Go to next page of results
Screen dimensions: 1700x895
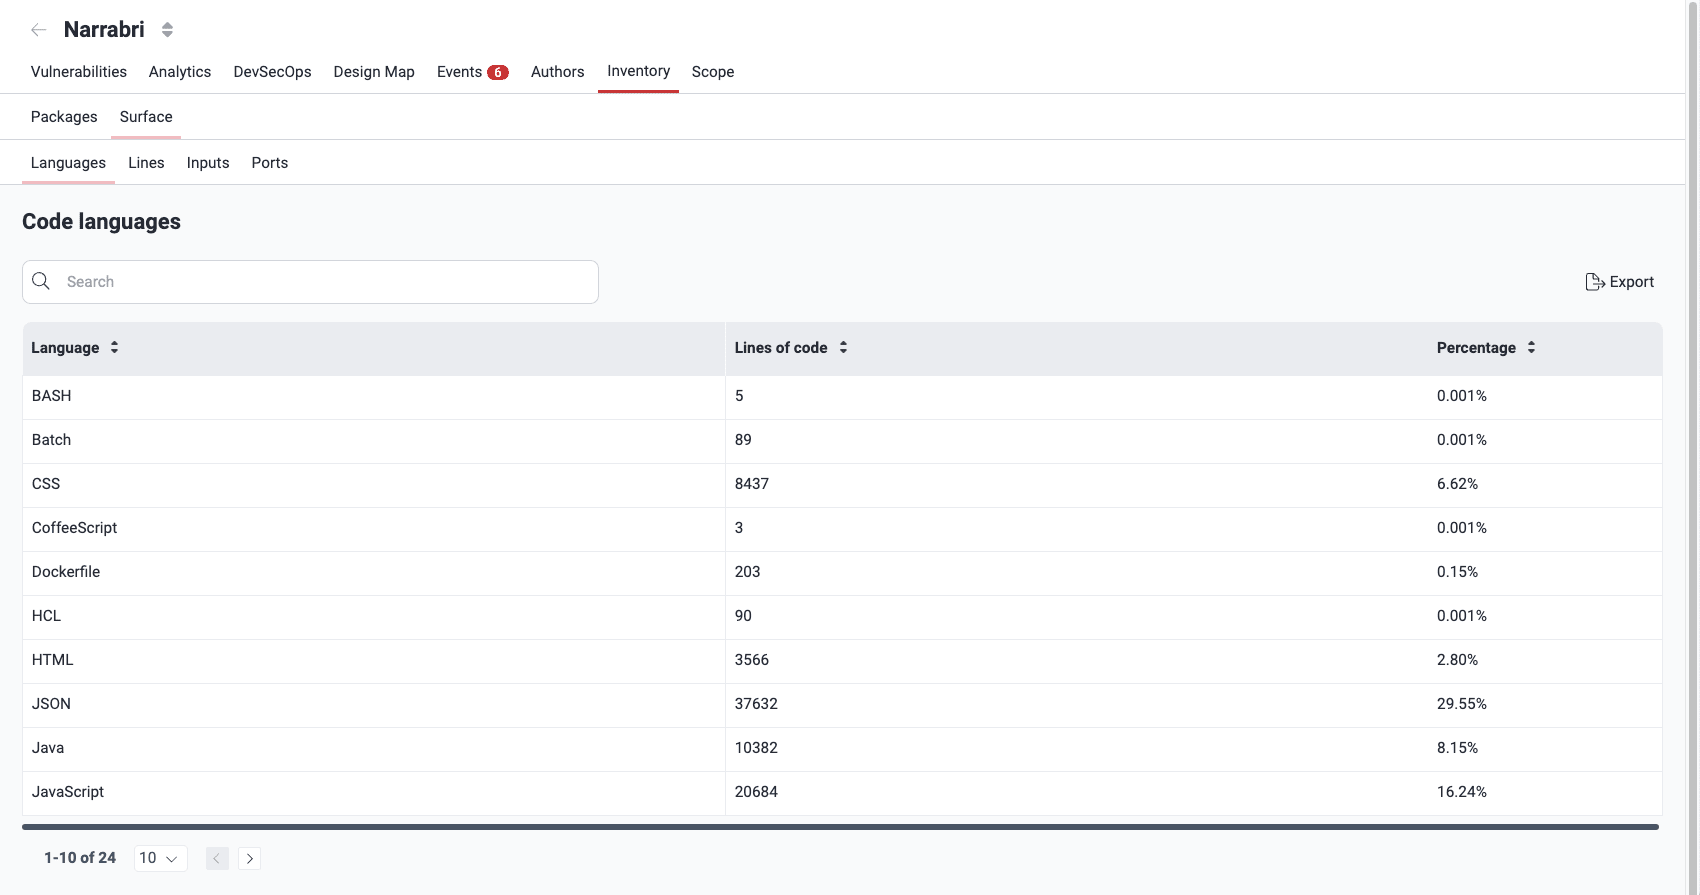250,858
